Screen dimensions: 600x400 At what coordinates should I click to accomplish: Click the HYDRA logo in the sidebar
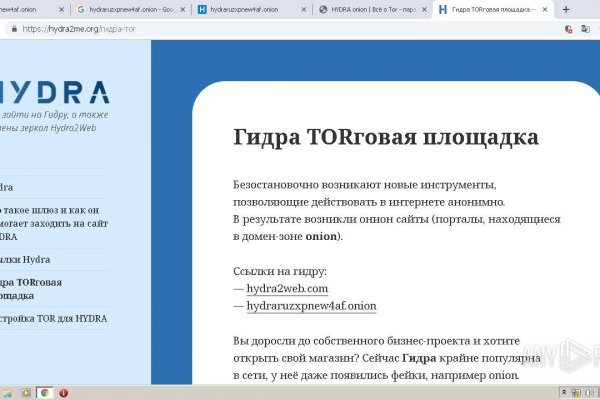tap(55, 92)
